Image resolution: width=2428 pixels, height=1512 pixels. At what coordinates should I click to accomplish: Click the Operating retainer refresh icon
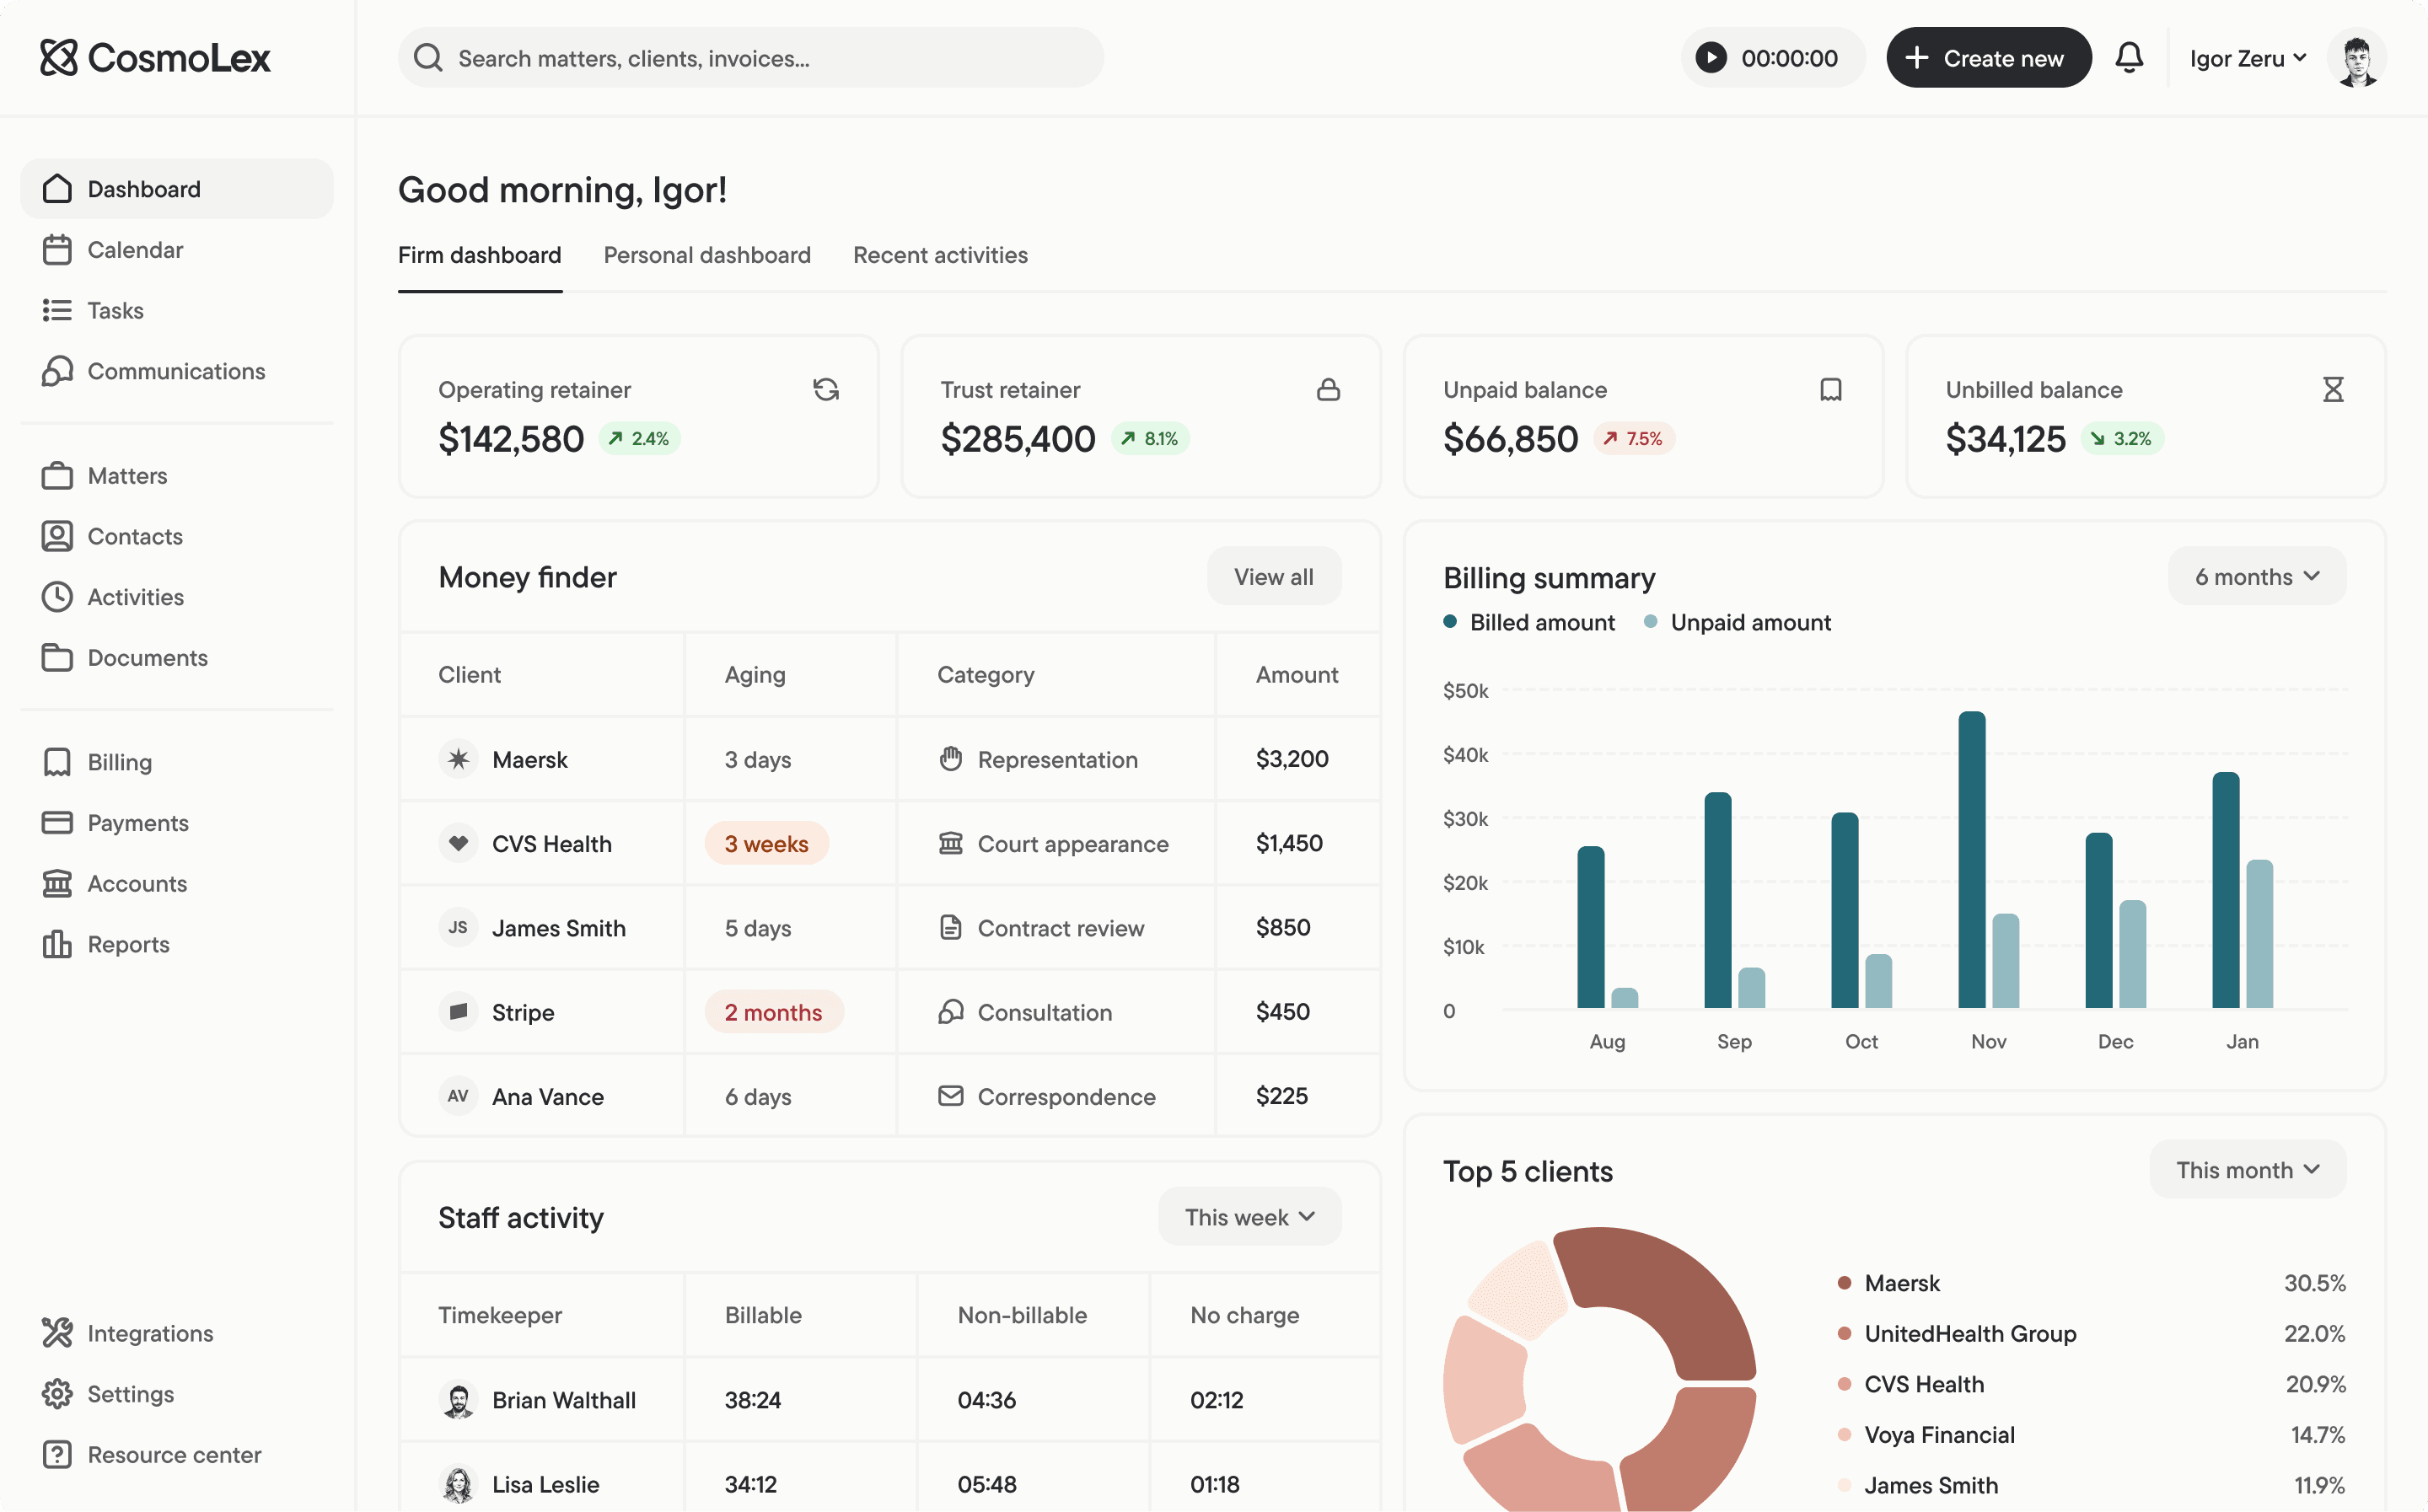click(826, 389)
